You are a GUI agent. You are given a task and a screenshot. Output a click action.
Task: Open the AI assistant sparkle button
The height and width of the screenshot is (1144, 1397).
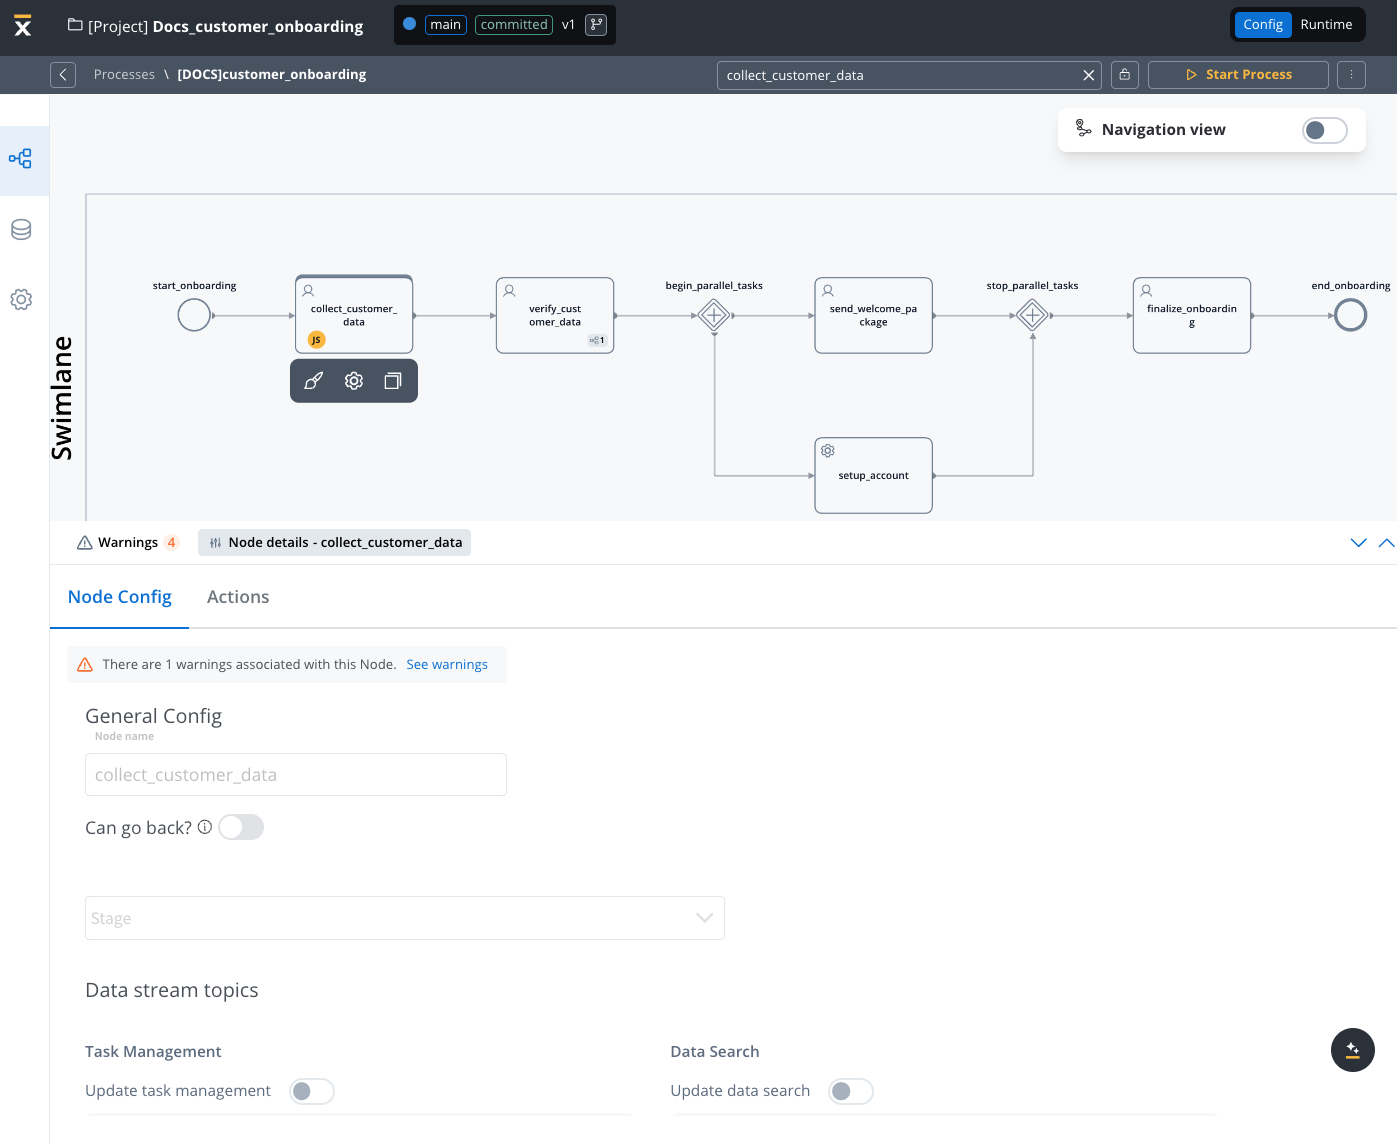click(x=1353, y=1050)
